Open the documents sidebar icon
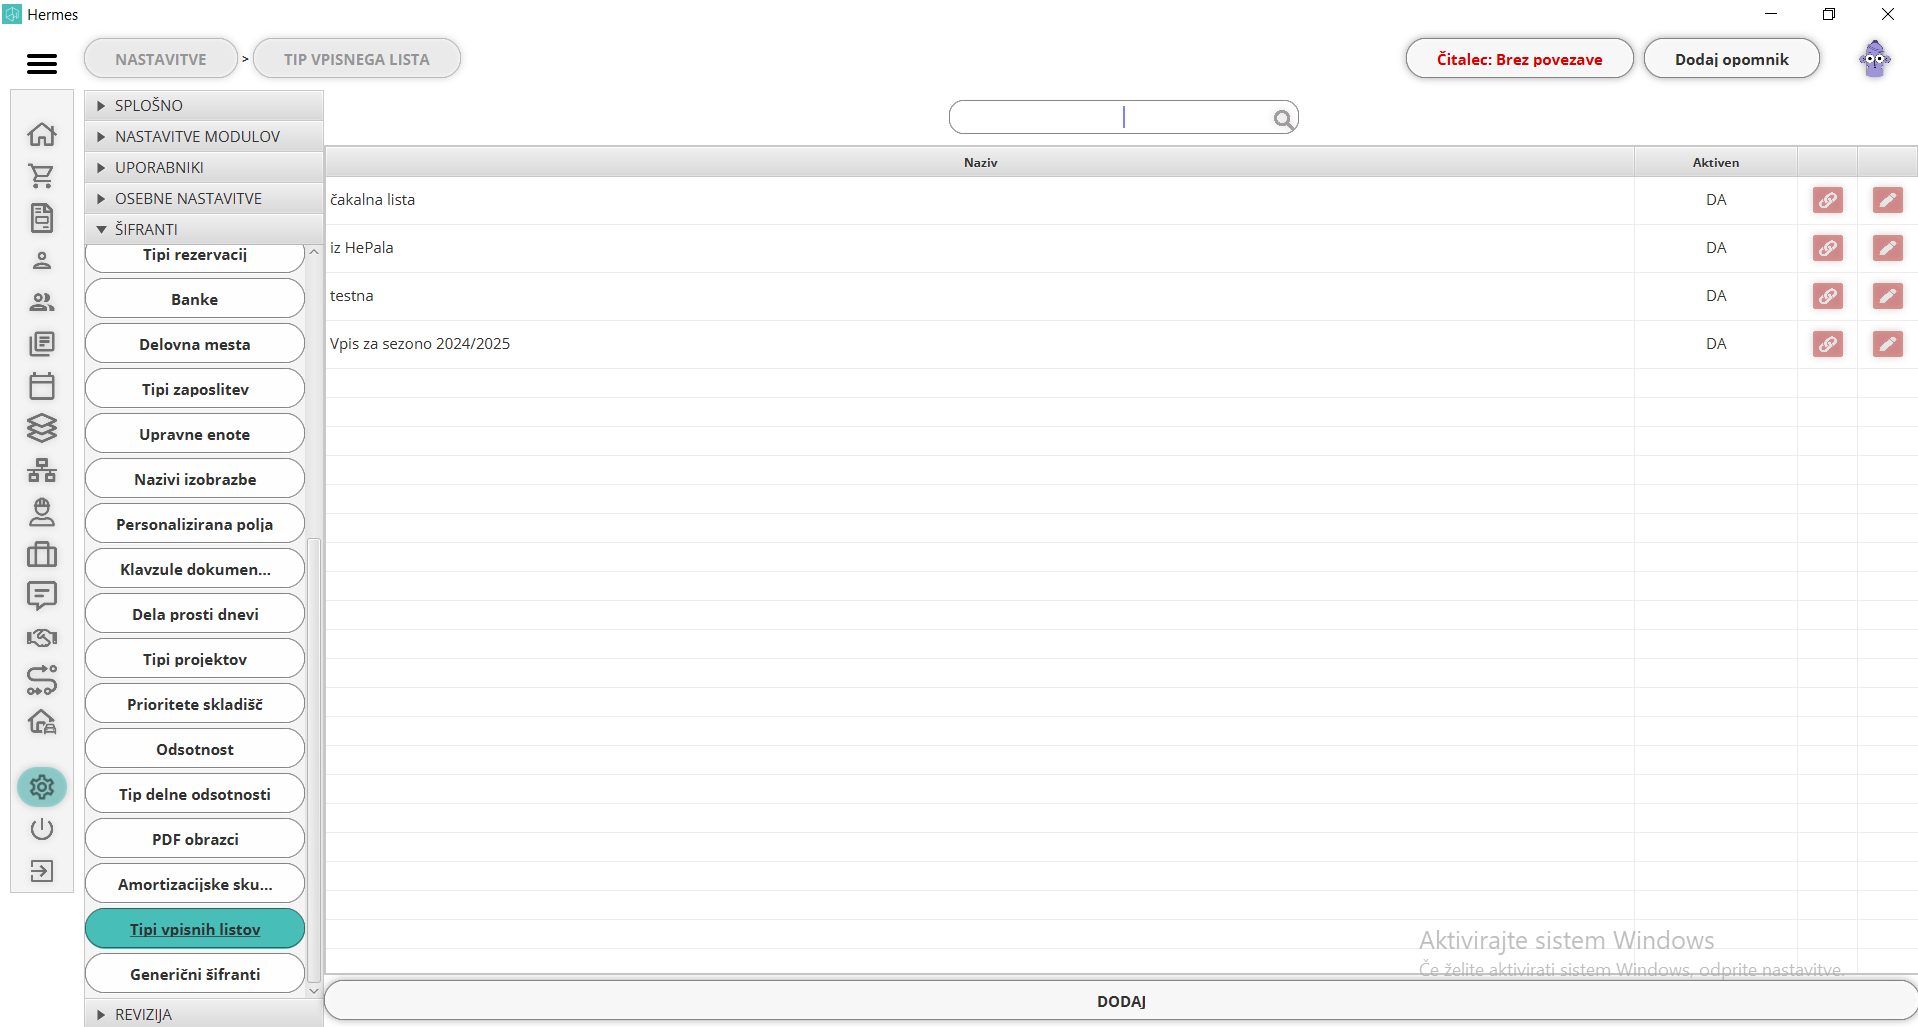 (x=42, y=218)
